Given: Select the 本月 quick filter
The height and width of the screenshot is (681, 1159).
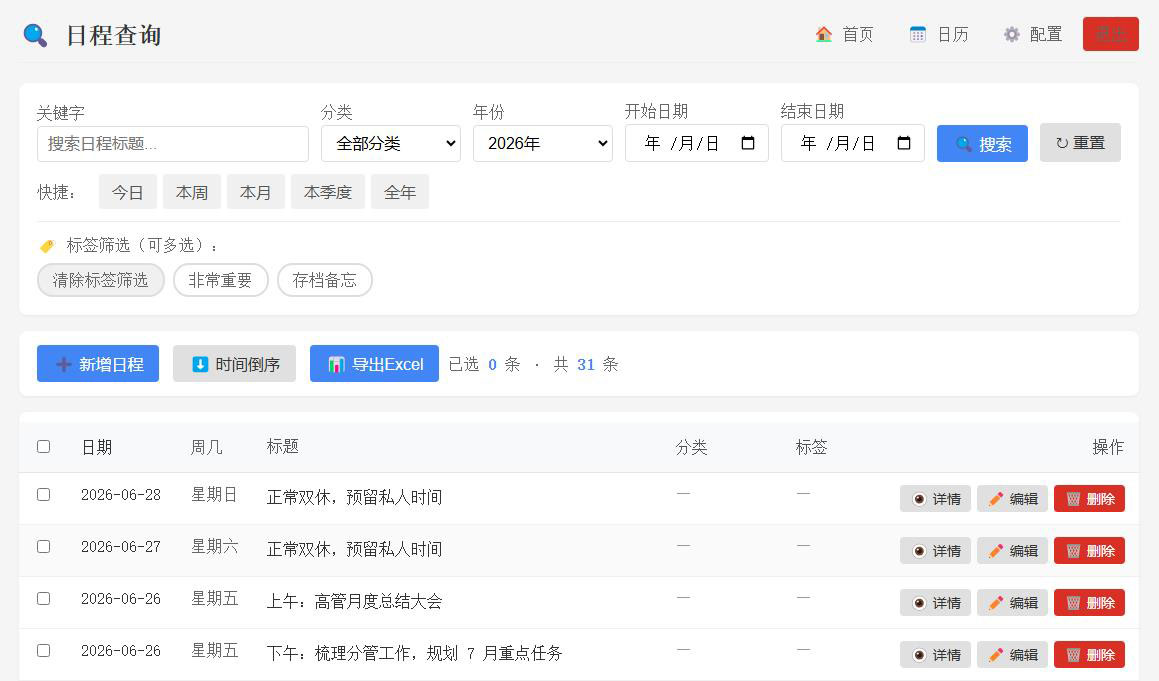Looking at the screenshot, I should coord(256,192).
